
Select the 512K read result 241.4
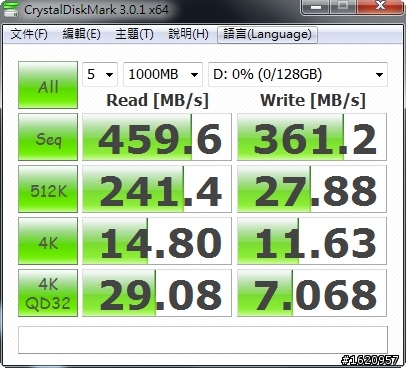click(x=157, y=189)
